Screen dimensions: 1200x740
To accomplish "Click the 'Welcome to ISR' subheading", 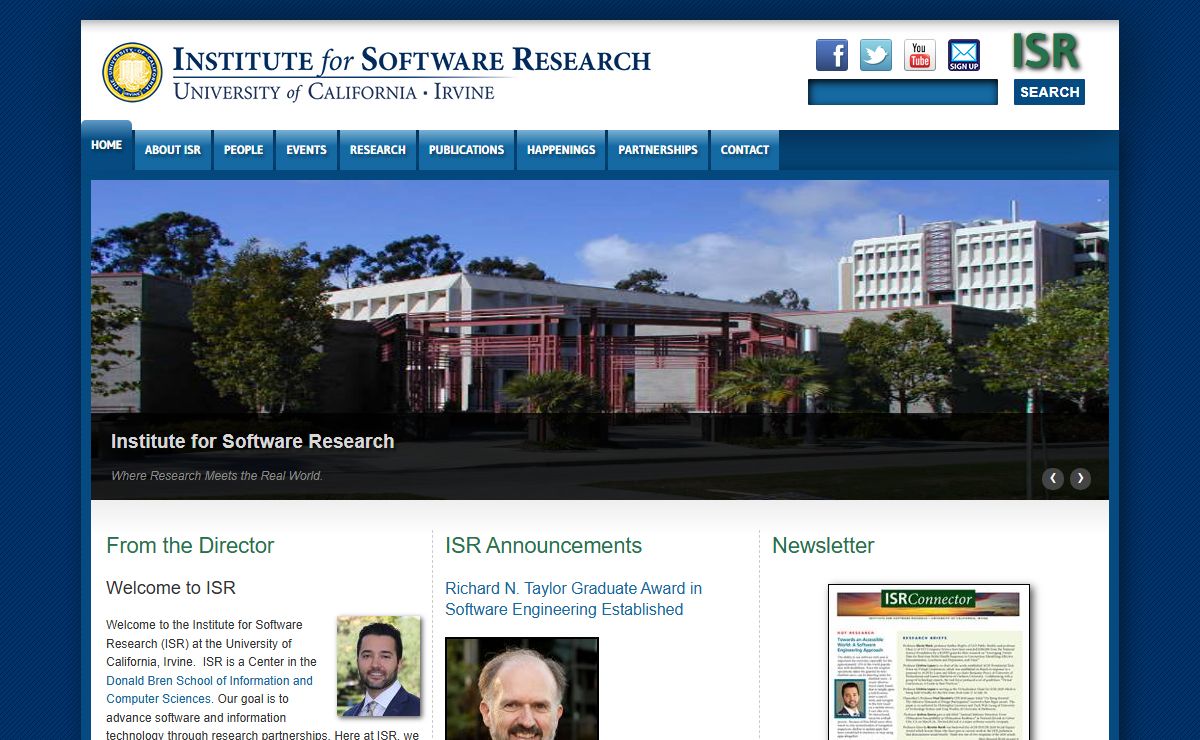I will 171,588.
